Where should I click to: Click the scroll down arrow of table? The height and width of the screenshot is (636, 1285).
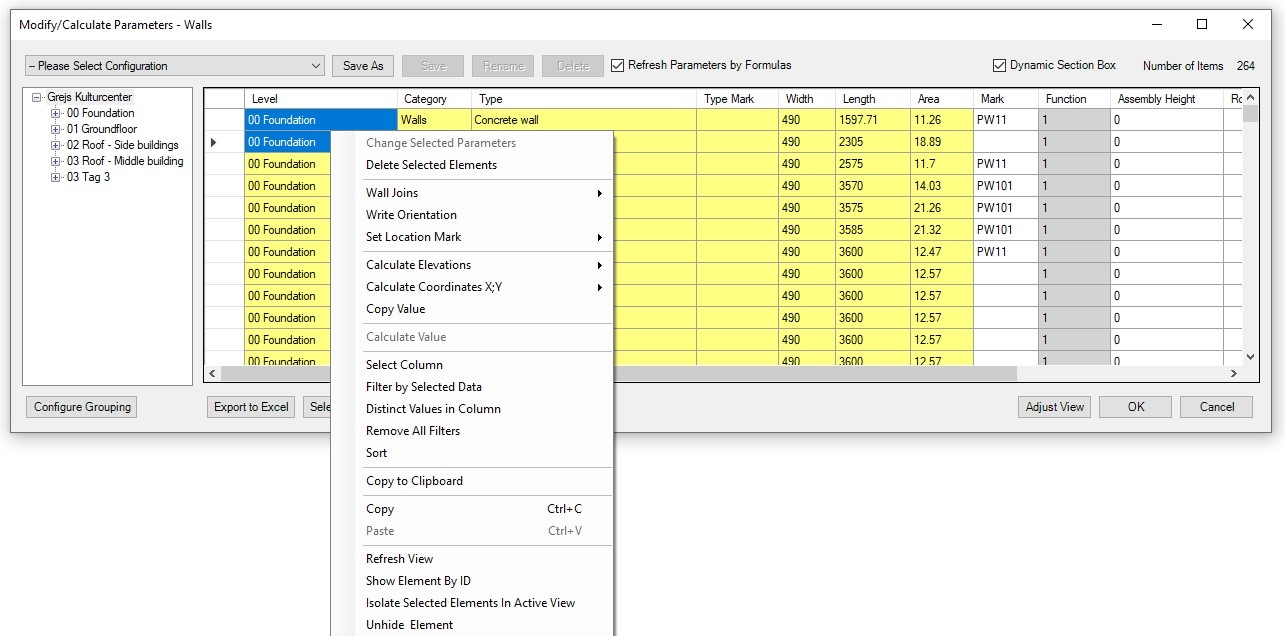[x=1249, y=356]
